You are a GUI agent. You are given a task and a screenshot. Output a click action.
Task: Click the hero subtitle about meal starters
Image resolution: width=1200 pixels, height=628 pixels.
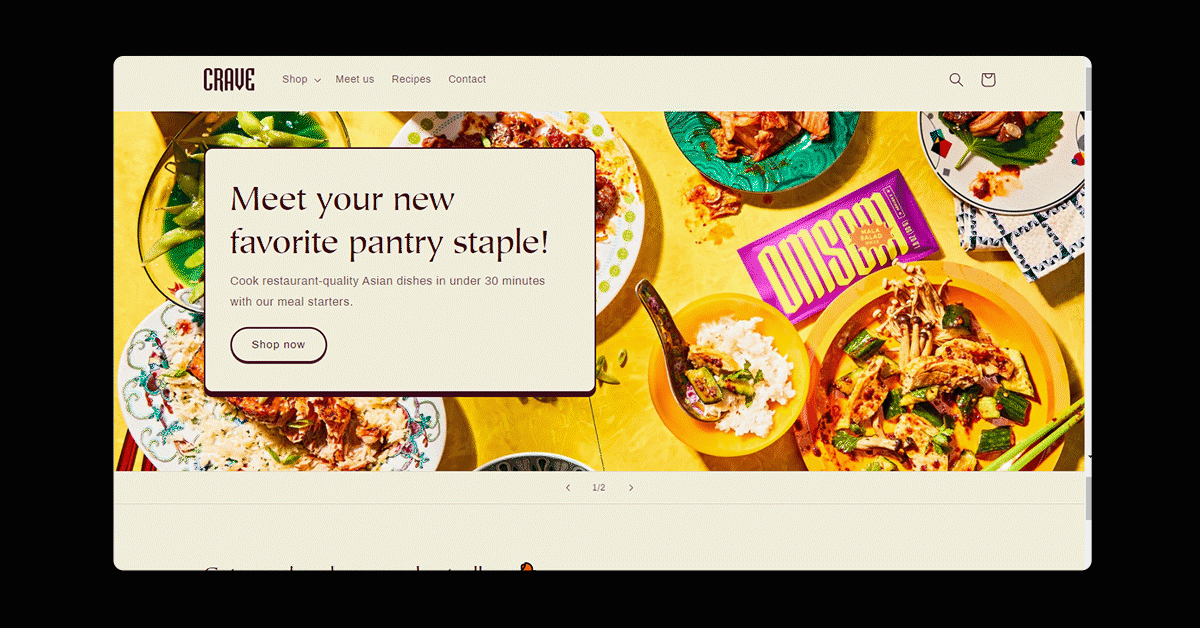387,291
